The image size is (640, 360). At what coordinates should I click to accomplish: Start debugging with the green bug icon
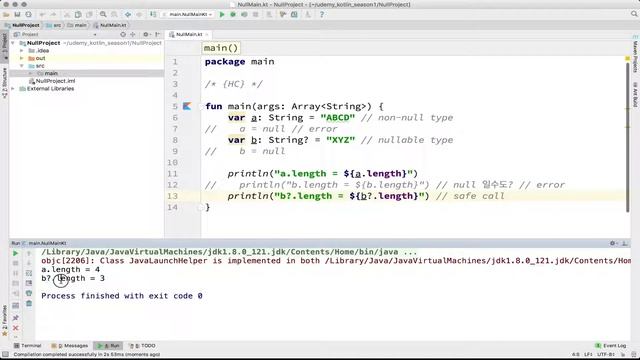(233, 14)
